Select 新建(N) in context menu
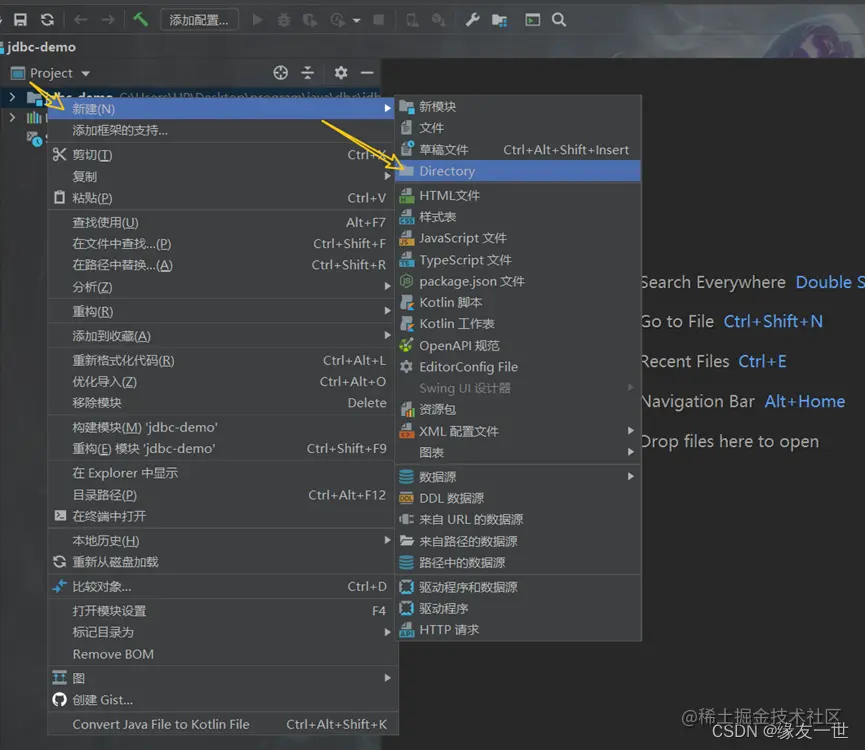865x750 pixels. 221,109
